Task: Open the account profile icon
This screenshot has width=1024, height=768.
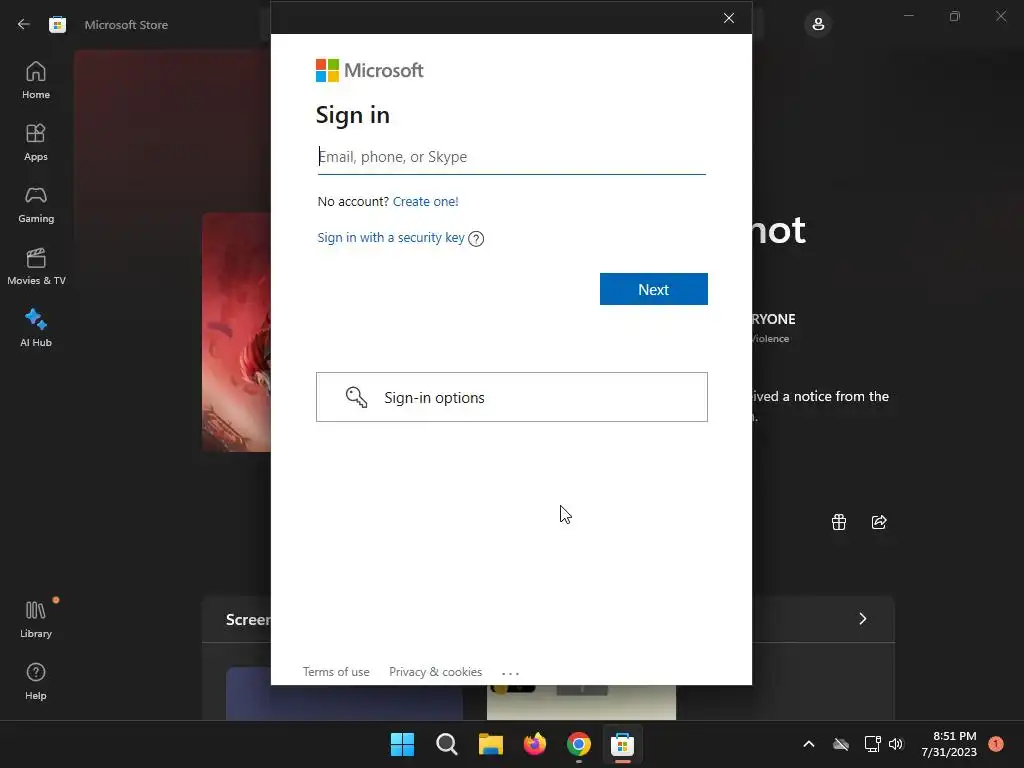Action: 818,24
